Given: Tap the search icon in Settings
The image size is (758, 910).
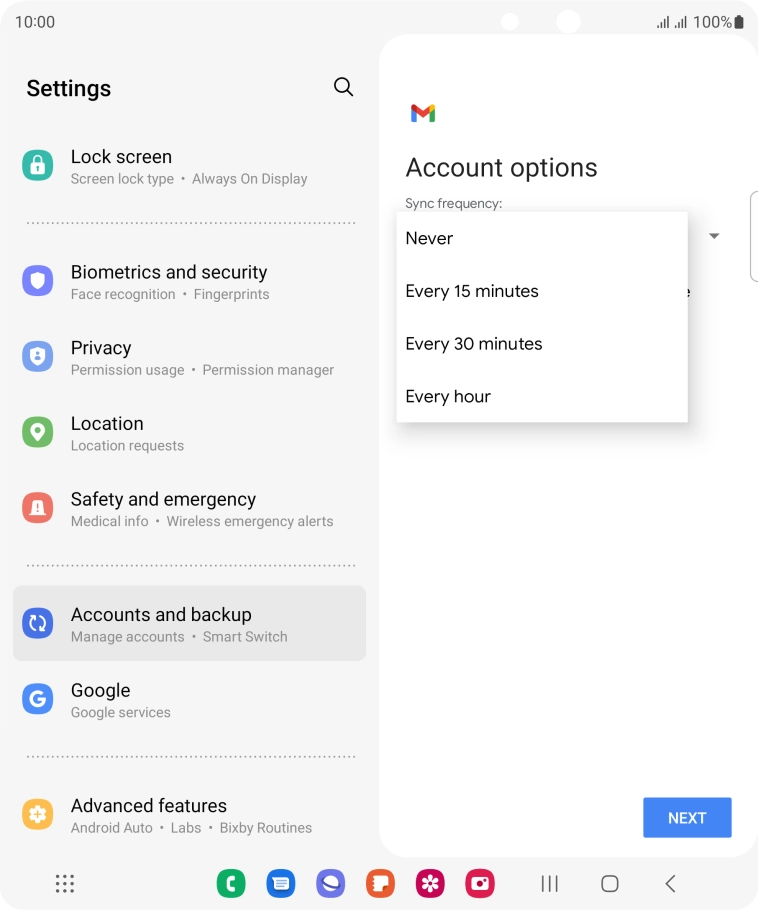Looking at the screenshot, I should click(x=343, y=87).
